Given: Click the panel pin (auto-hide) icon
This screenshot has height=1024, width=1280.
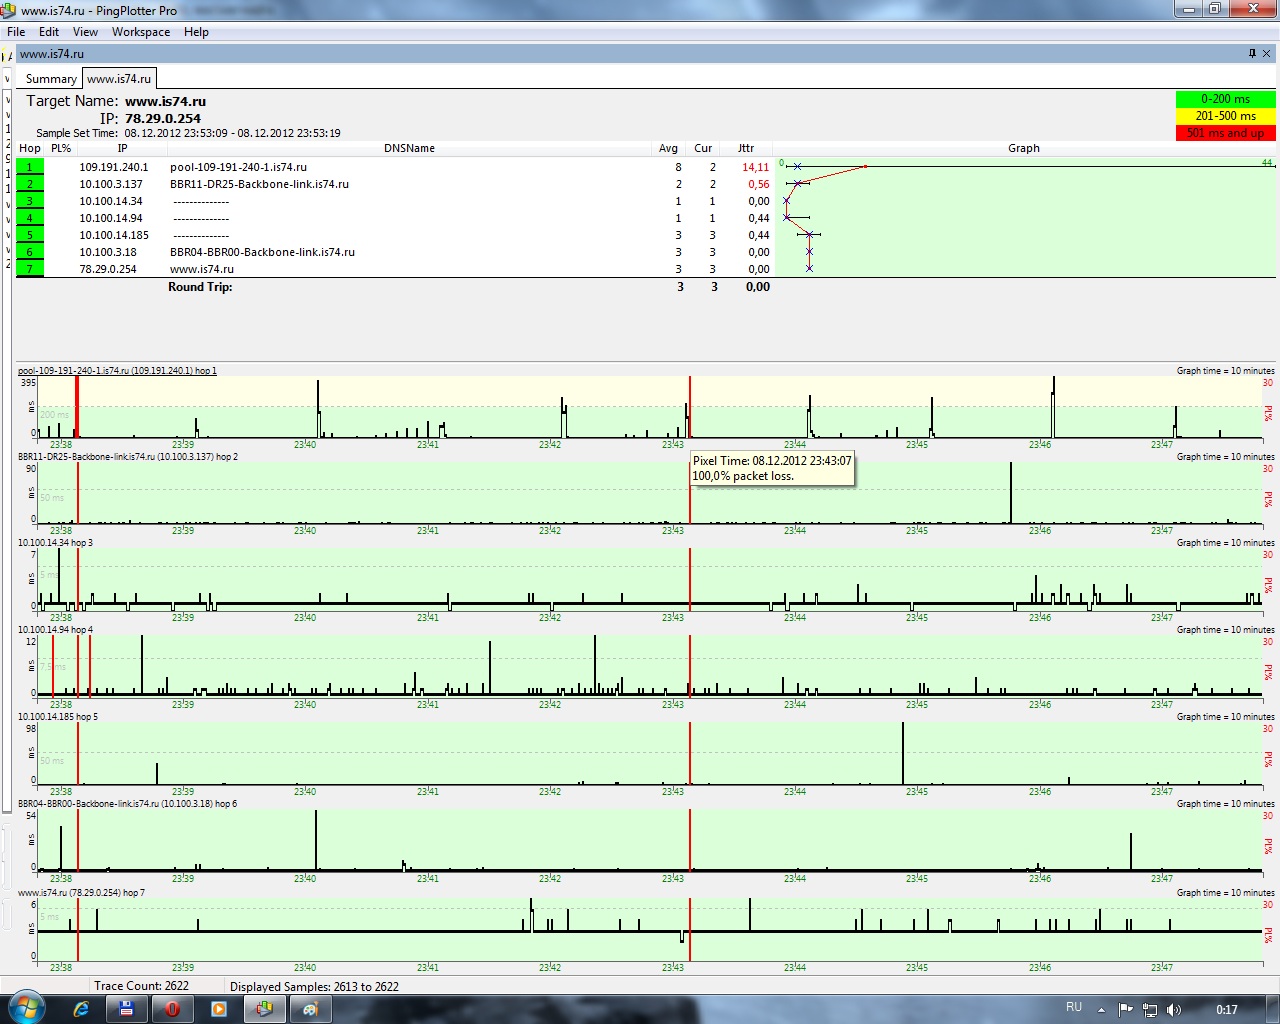Looking at the screenshot, I should 1252,54.
